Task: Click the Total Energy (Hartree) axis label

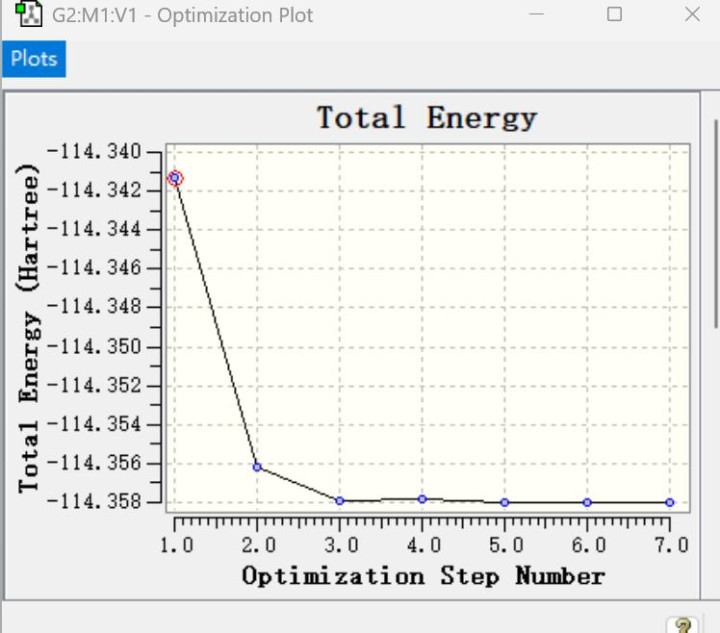Action: 28,328
